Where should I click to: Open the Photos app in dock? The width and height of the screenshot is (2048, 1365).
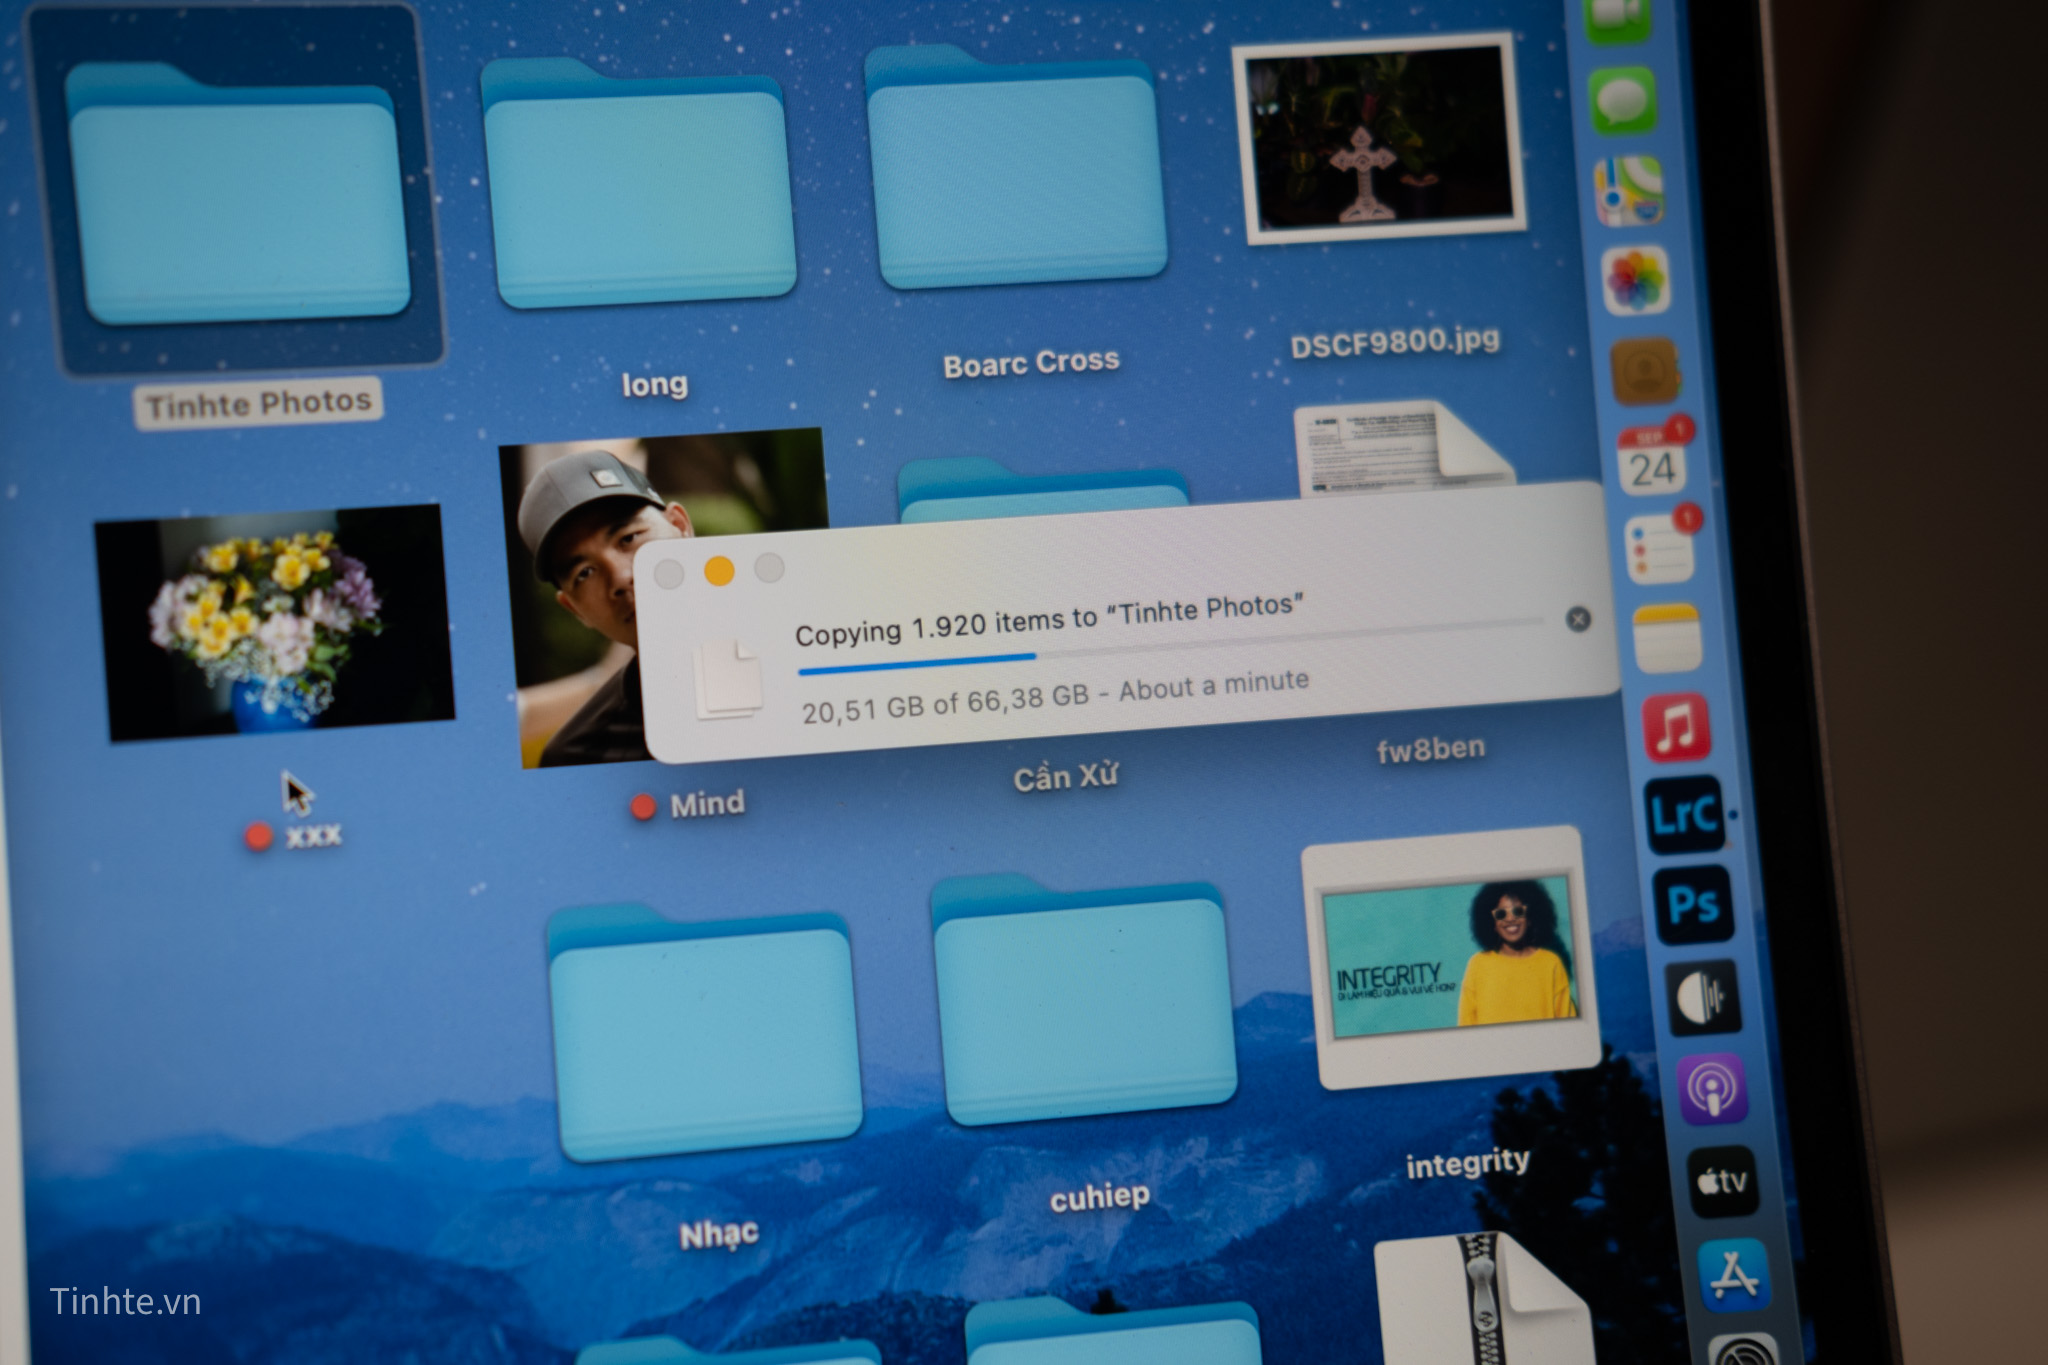[x=1636, y=280]
